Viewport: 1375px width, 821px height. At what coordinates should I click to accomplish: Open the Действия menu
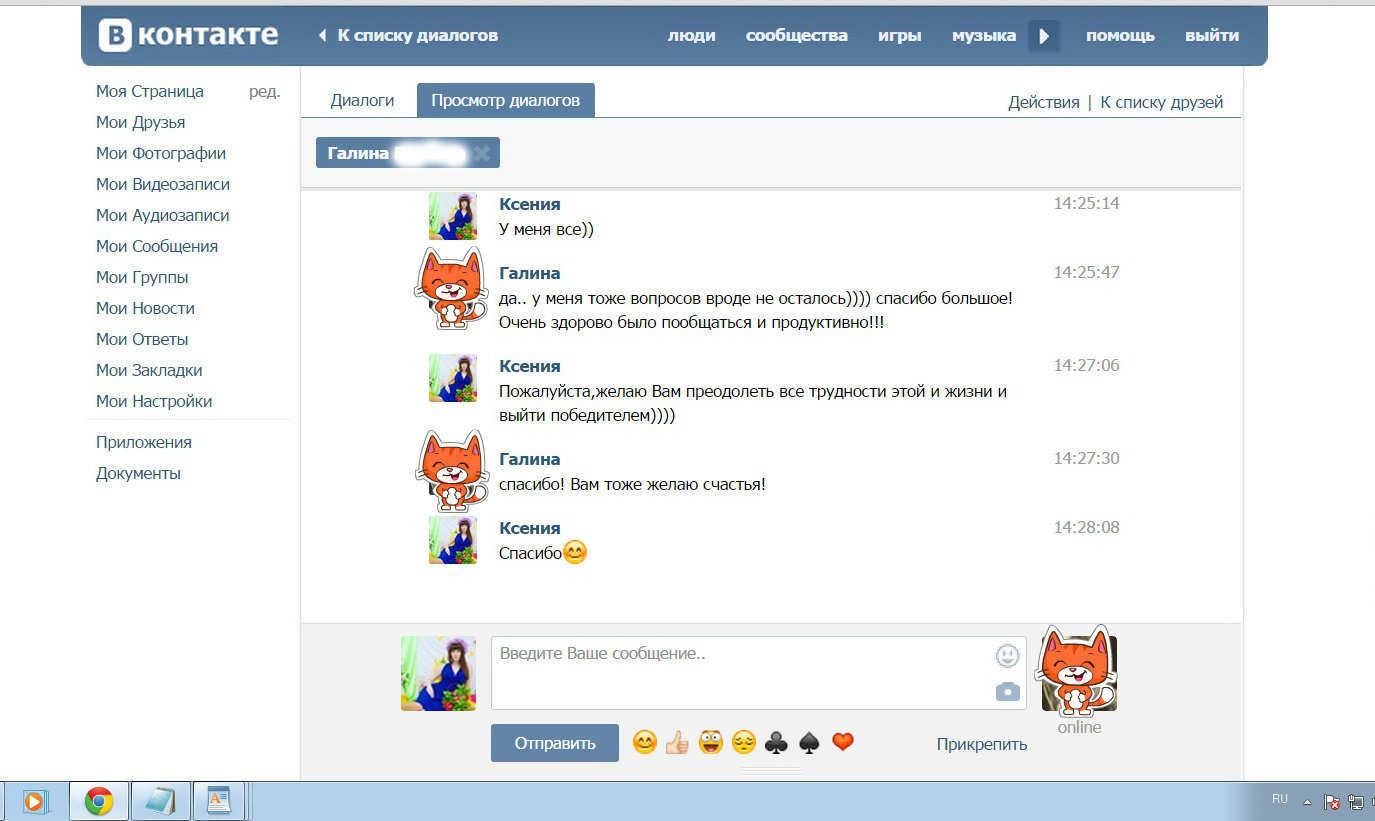(1044, 102)
